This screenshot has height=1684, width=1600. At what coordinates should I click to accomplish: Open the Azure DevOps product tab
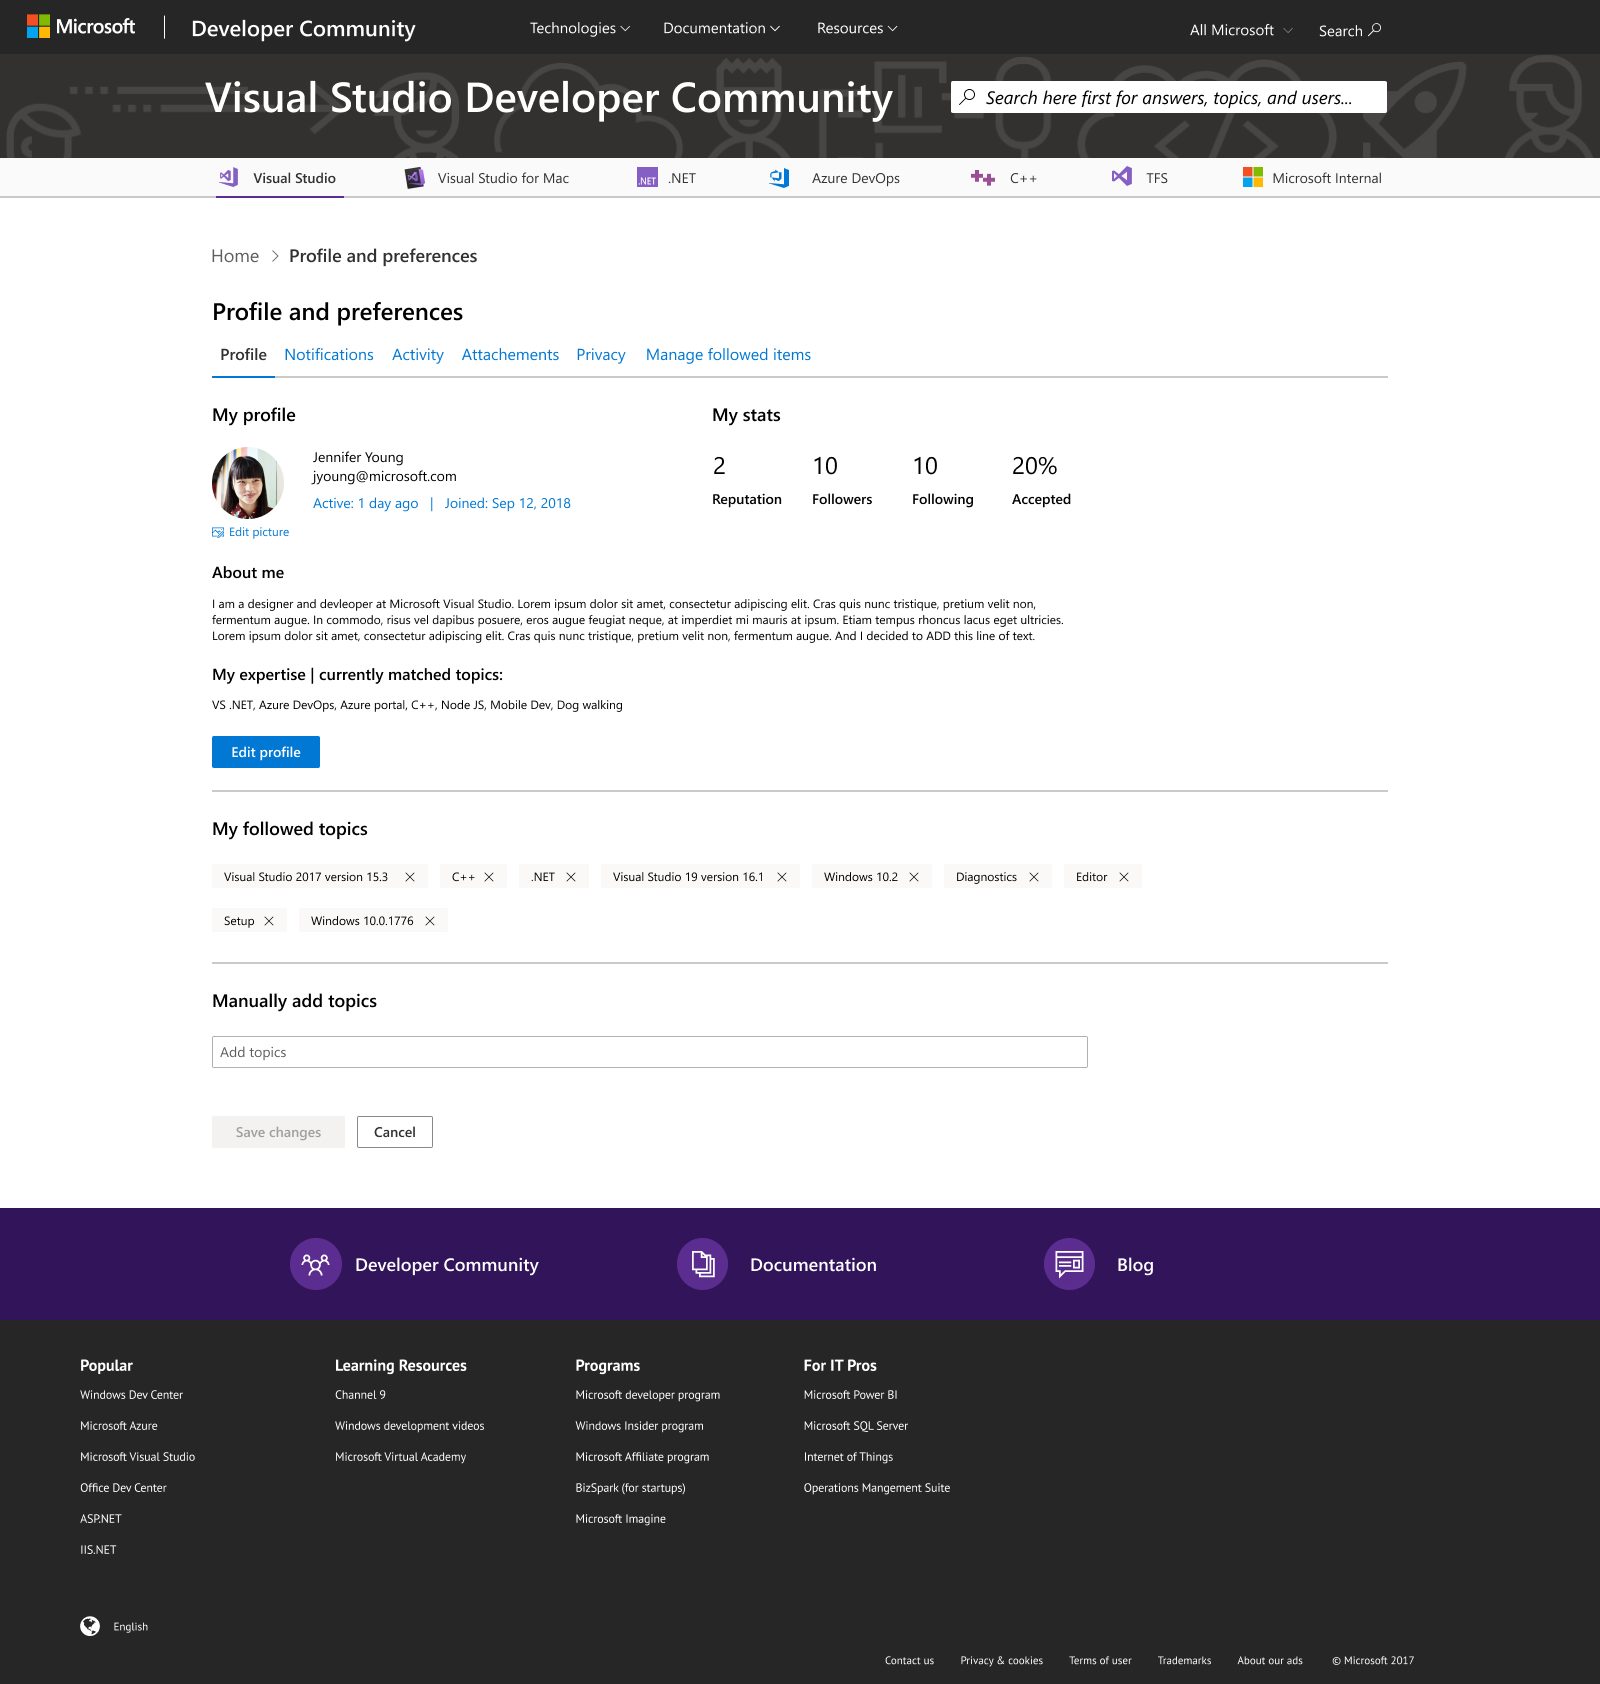pyautogui.click(x=834, y=178)
